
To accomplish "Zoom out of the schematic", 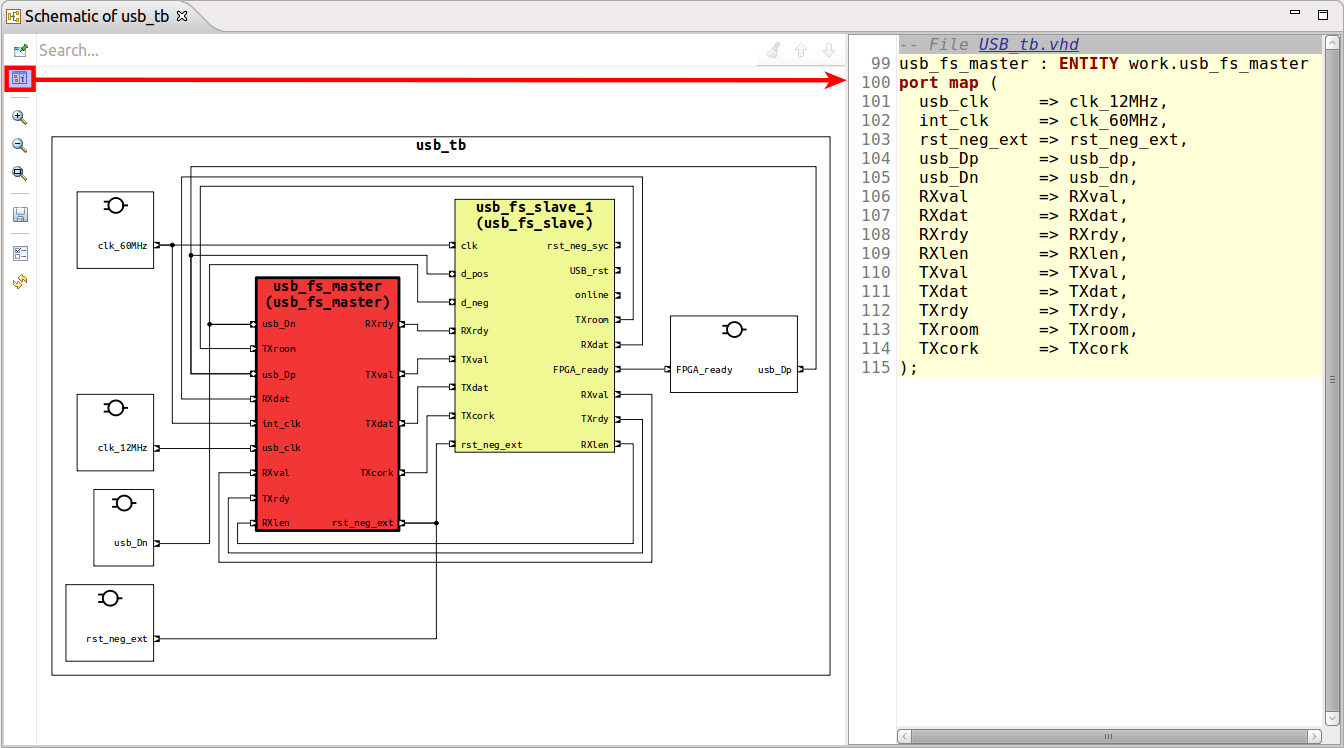I will pyautogui.click(x=19, y=145).
